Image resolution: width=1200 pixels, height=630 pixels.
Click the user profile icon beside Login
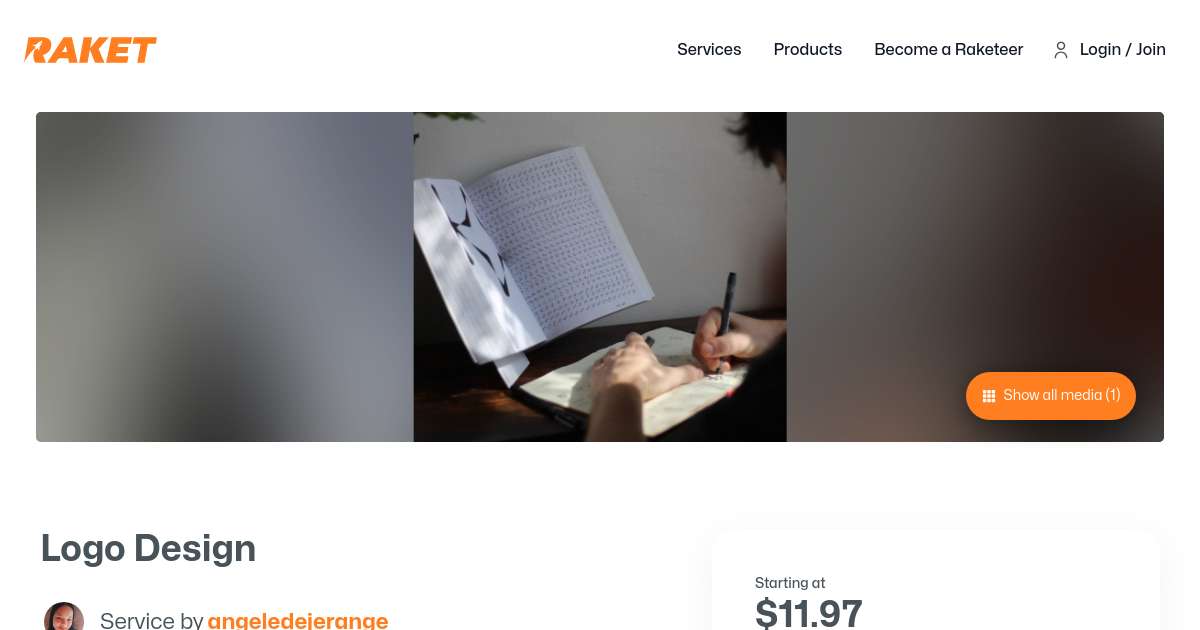(x=1061, y=50)
